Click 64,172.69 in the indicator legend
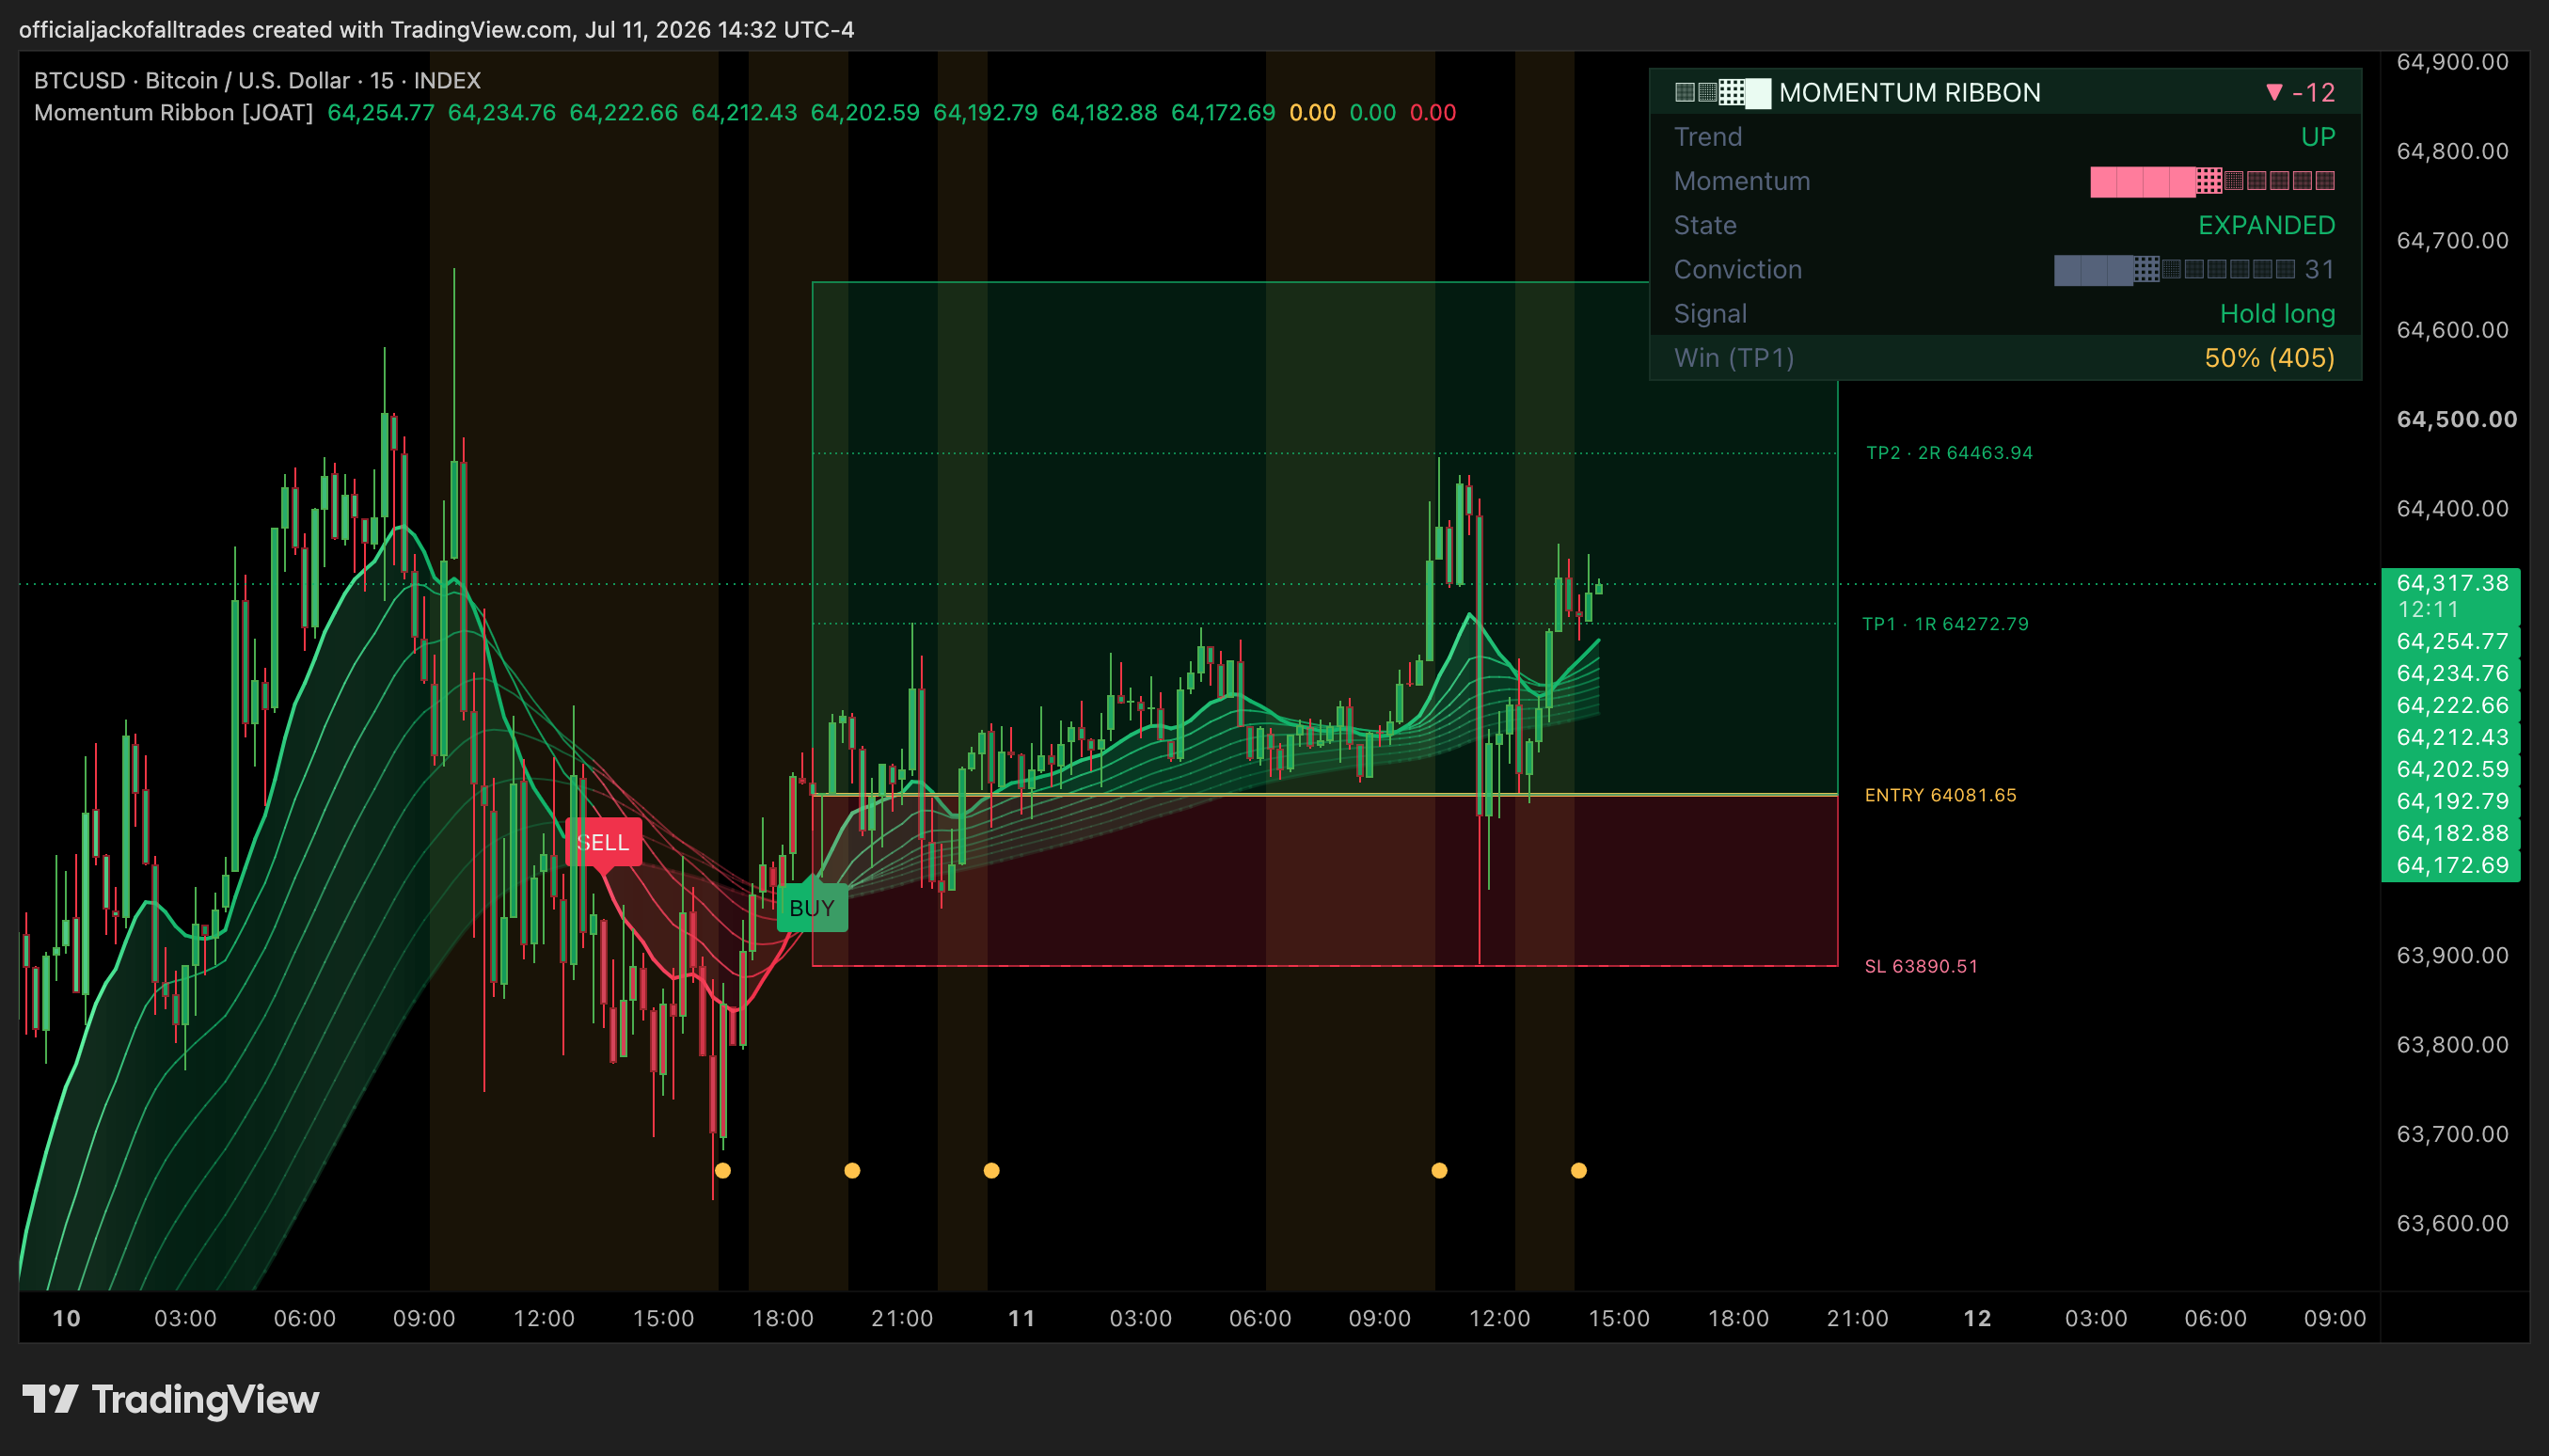The width and height of the screenshot is (2549, 1456). click(1223, 112)
